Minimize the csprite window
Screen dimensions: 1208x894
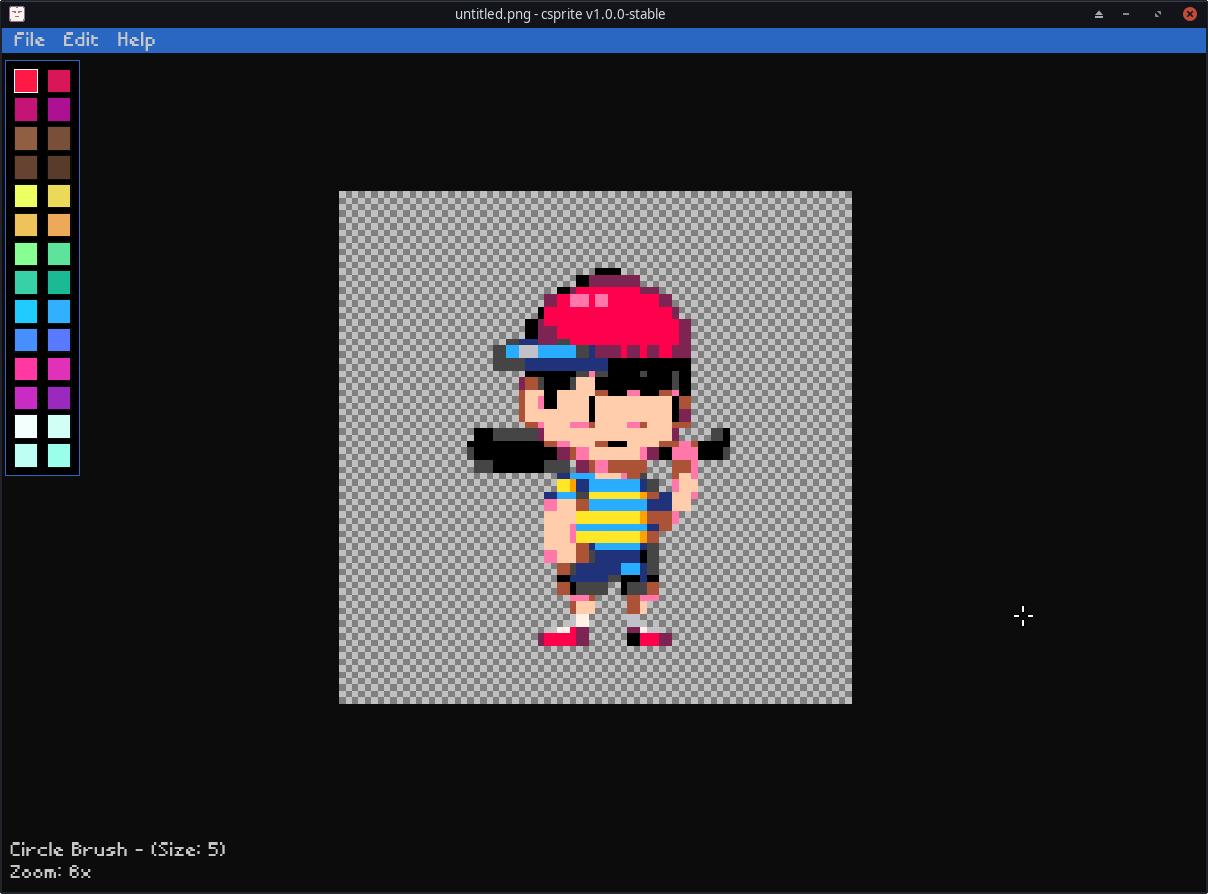1128,14
